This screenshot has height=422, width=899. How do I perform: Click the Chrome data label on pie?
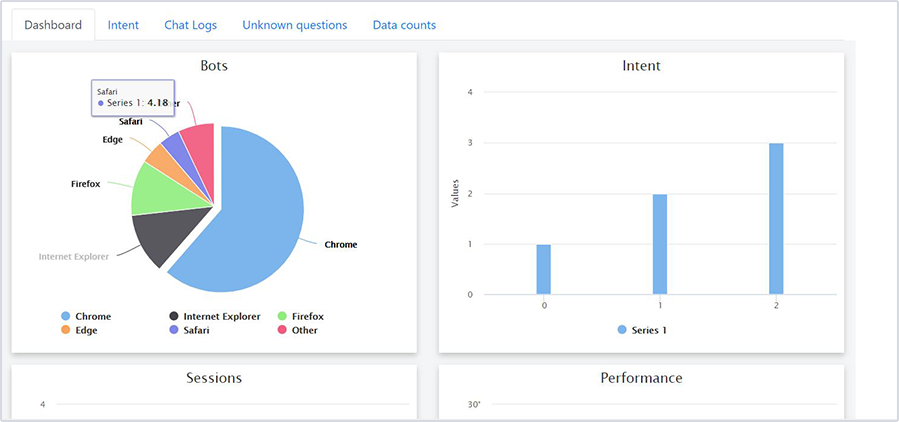(x=341, y=244)
